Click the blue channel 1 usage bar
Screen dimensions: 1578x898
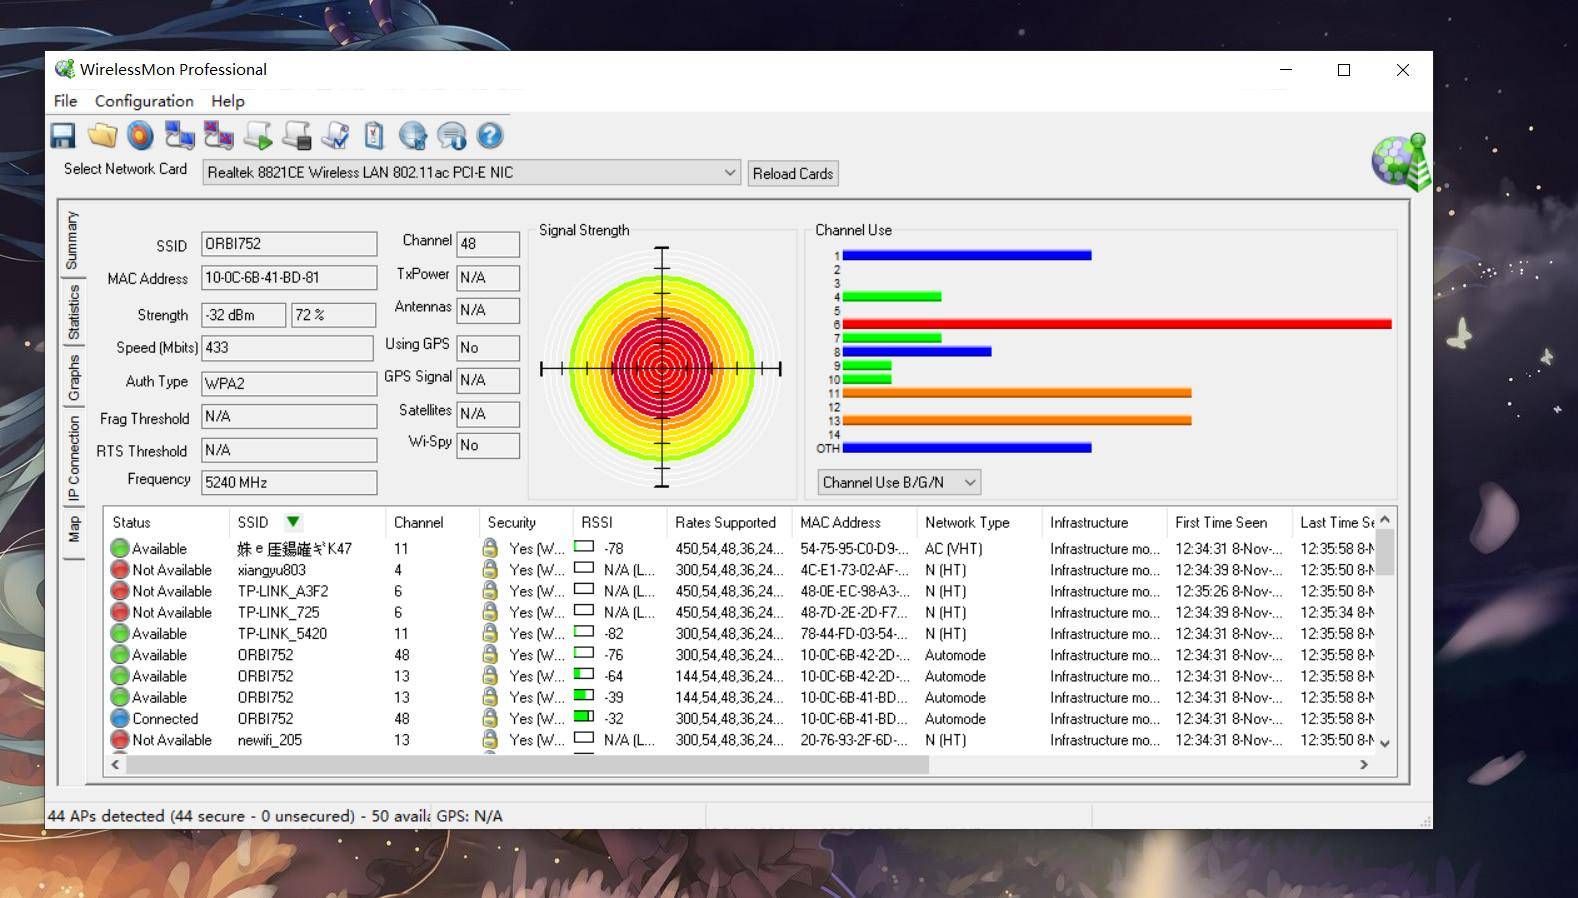[967, 255]
